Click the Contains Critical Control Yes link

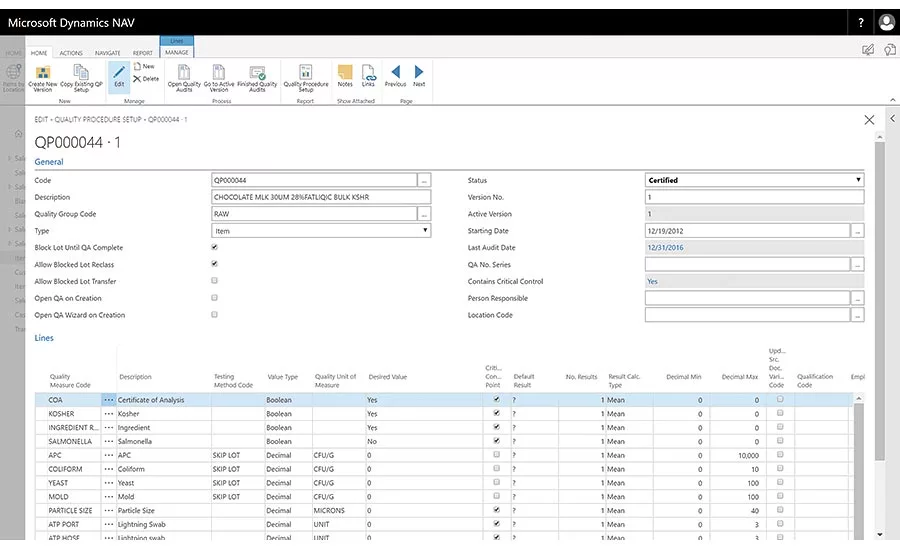click(652, 282)
